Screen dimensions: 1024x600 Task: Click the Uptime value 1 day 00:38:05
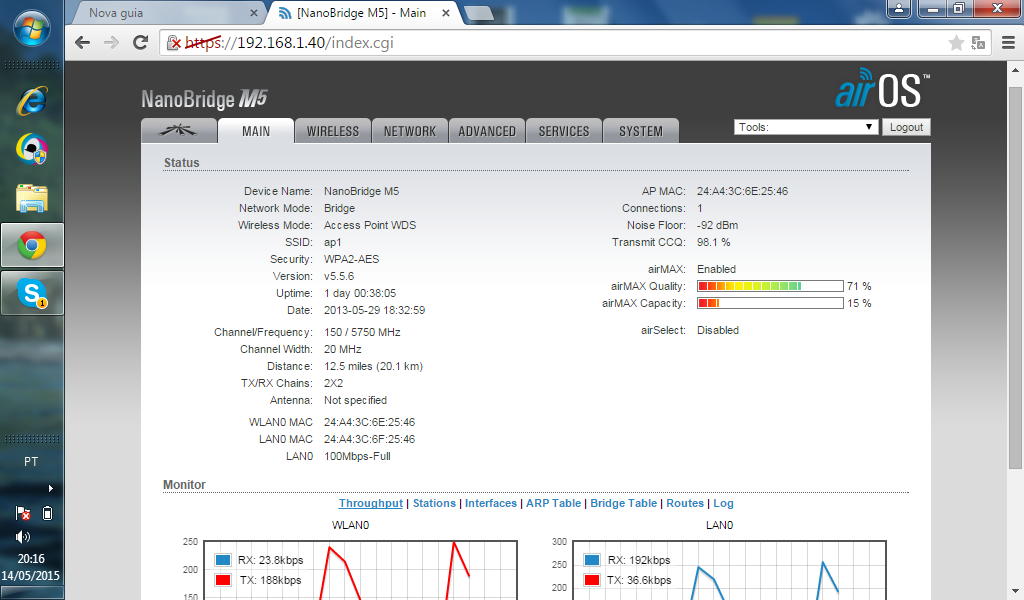click(x=360, y=293)
